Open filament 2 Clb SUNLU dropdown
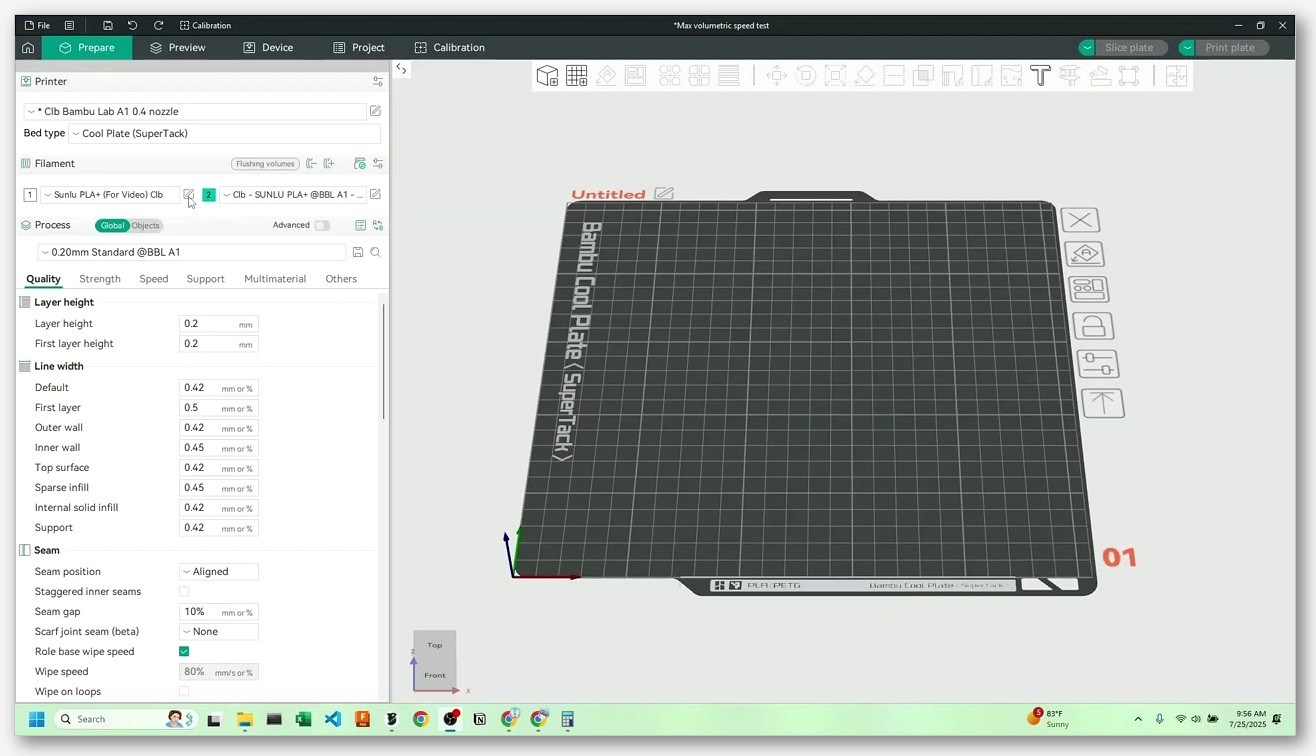This screenshot has width=1316, height=756. pyautogui.click(x=292, y=195)
